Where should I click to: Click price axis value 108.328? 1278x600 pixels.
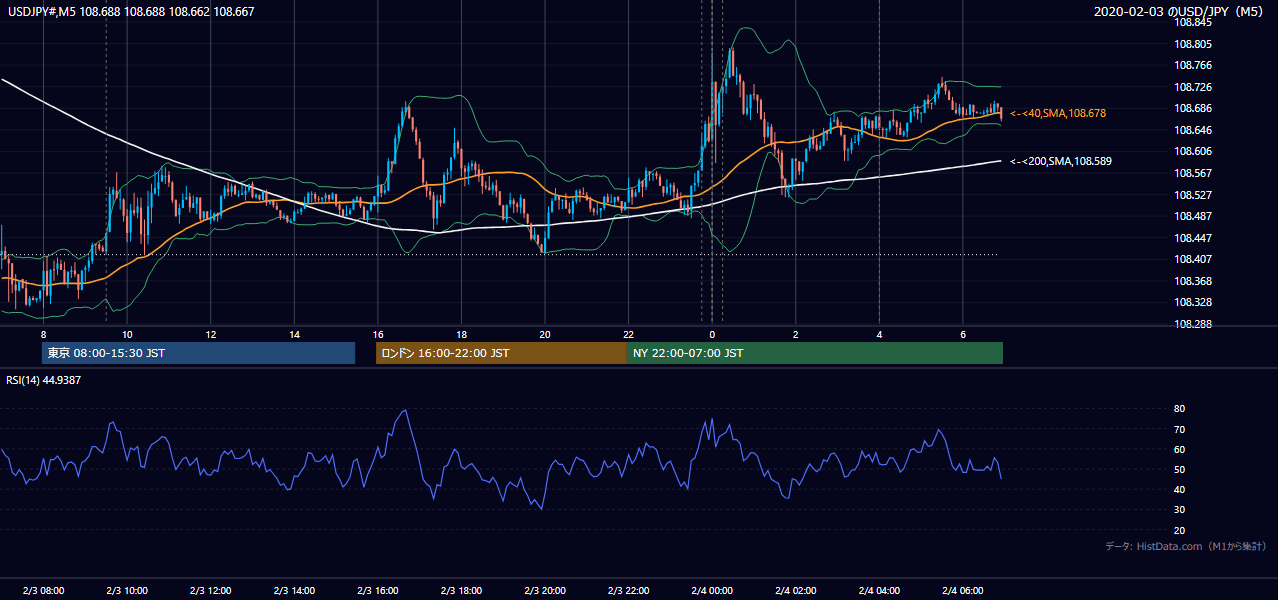coord(1192,302)
